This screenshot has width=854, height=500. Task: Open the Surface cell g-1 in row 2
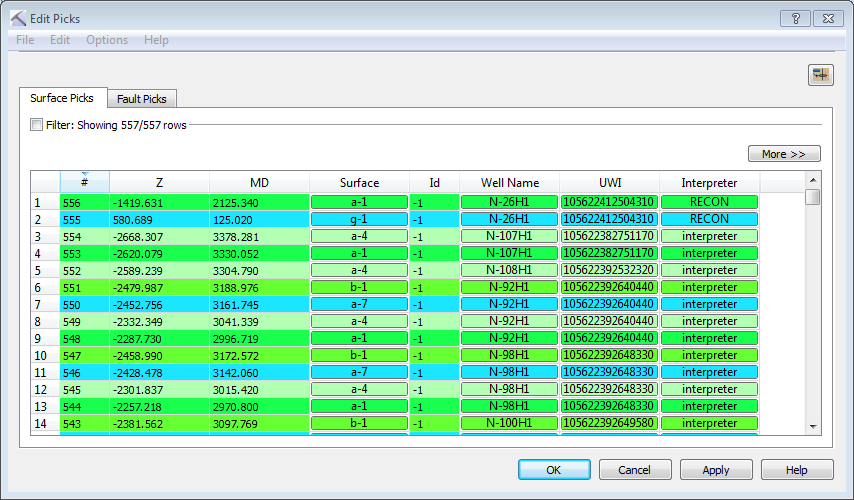tap(359, 219)
